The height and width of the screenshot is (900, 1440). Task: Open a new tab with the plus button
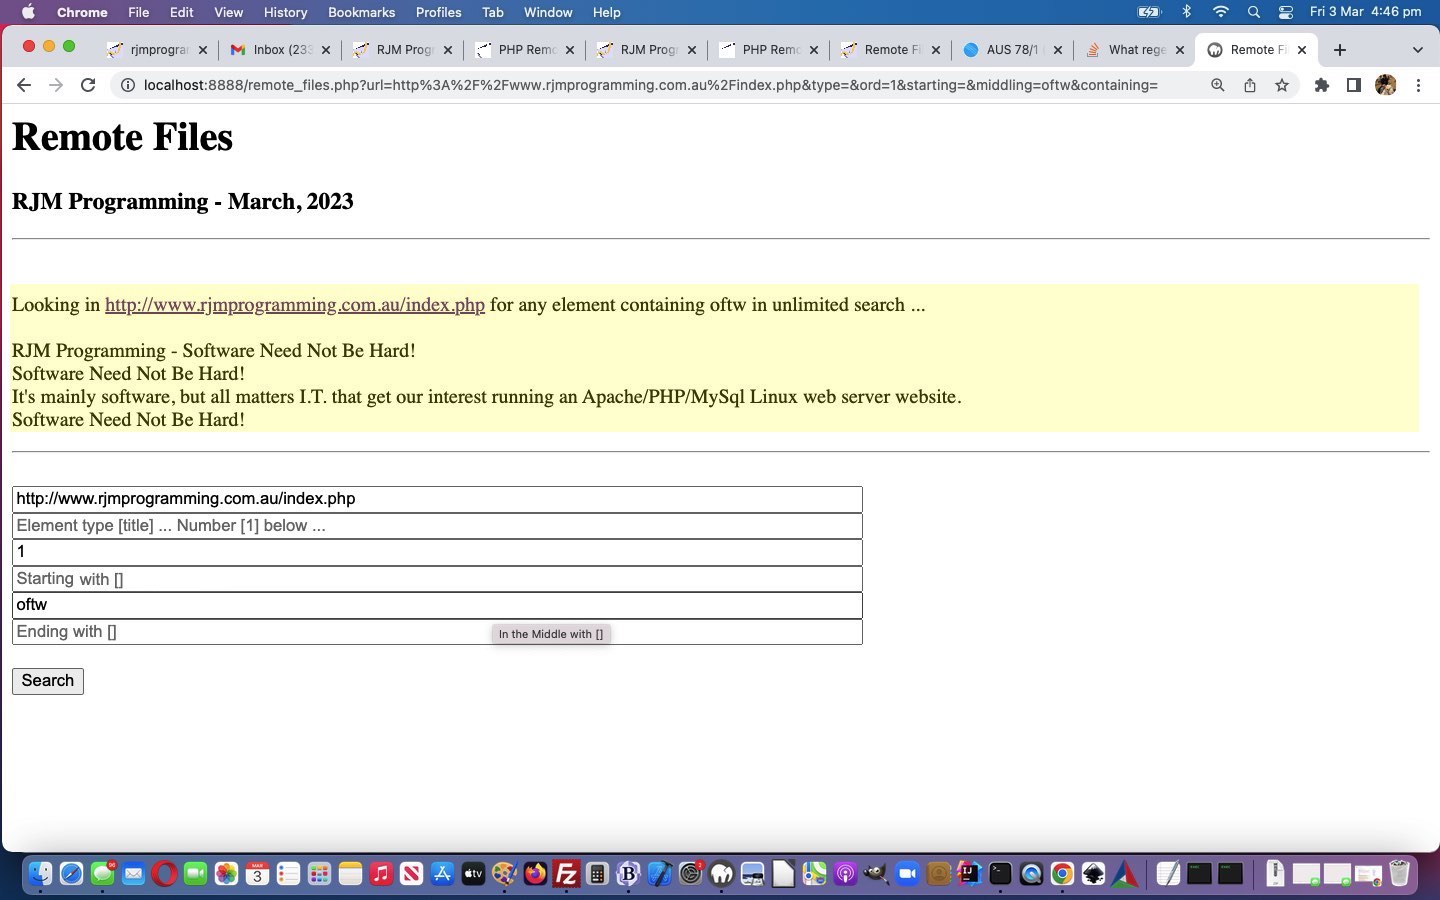pyautogui.click(x=1340, y=50)
